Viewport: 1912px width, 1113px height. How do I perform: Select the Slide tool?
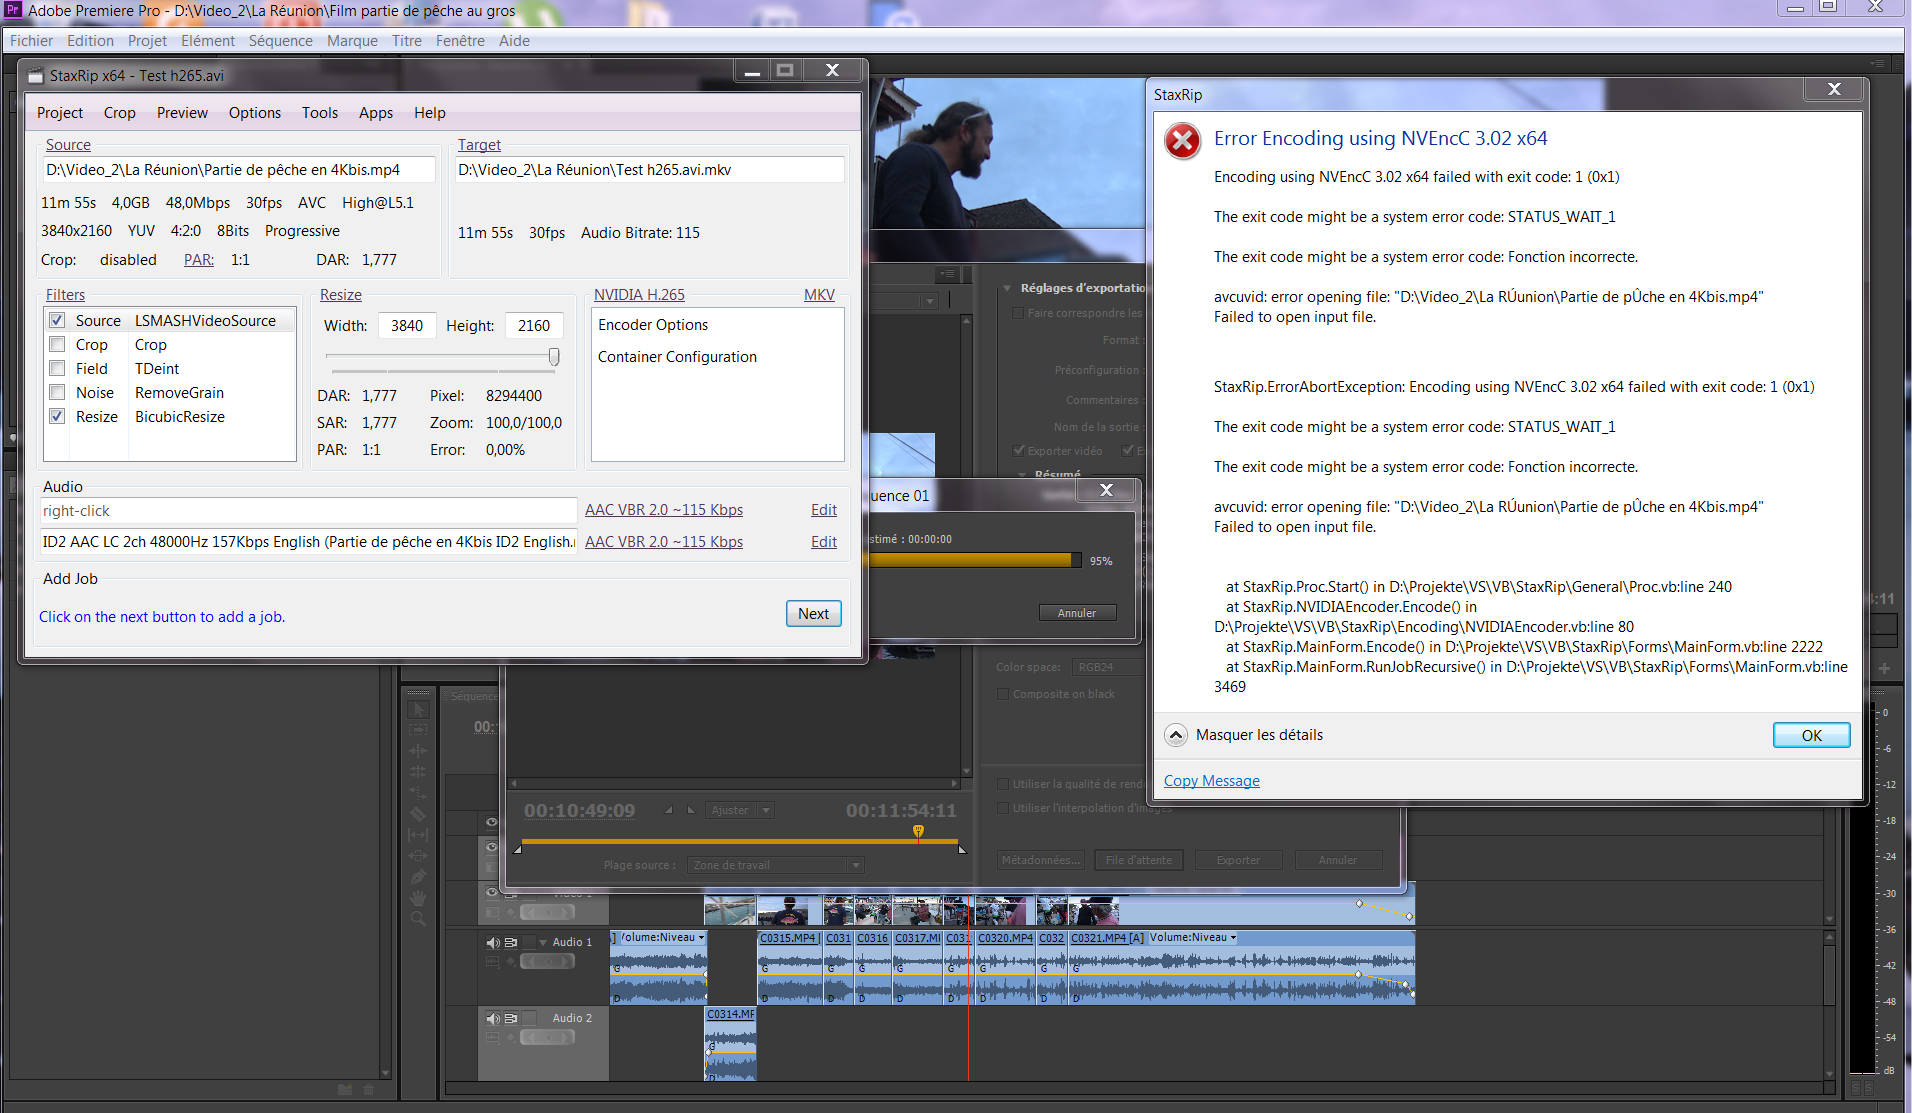click(418, 856)
